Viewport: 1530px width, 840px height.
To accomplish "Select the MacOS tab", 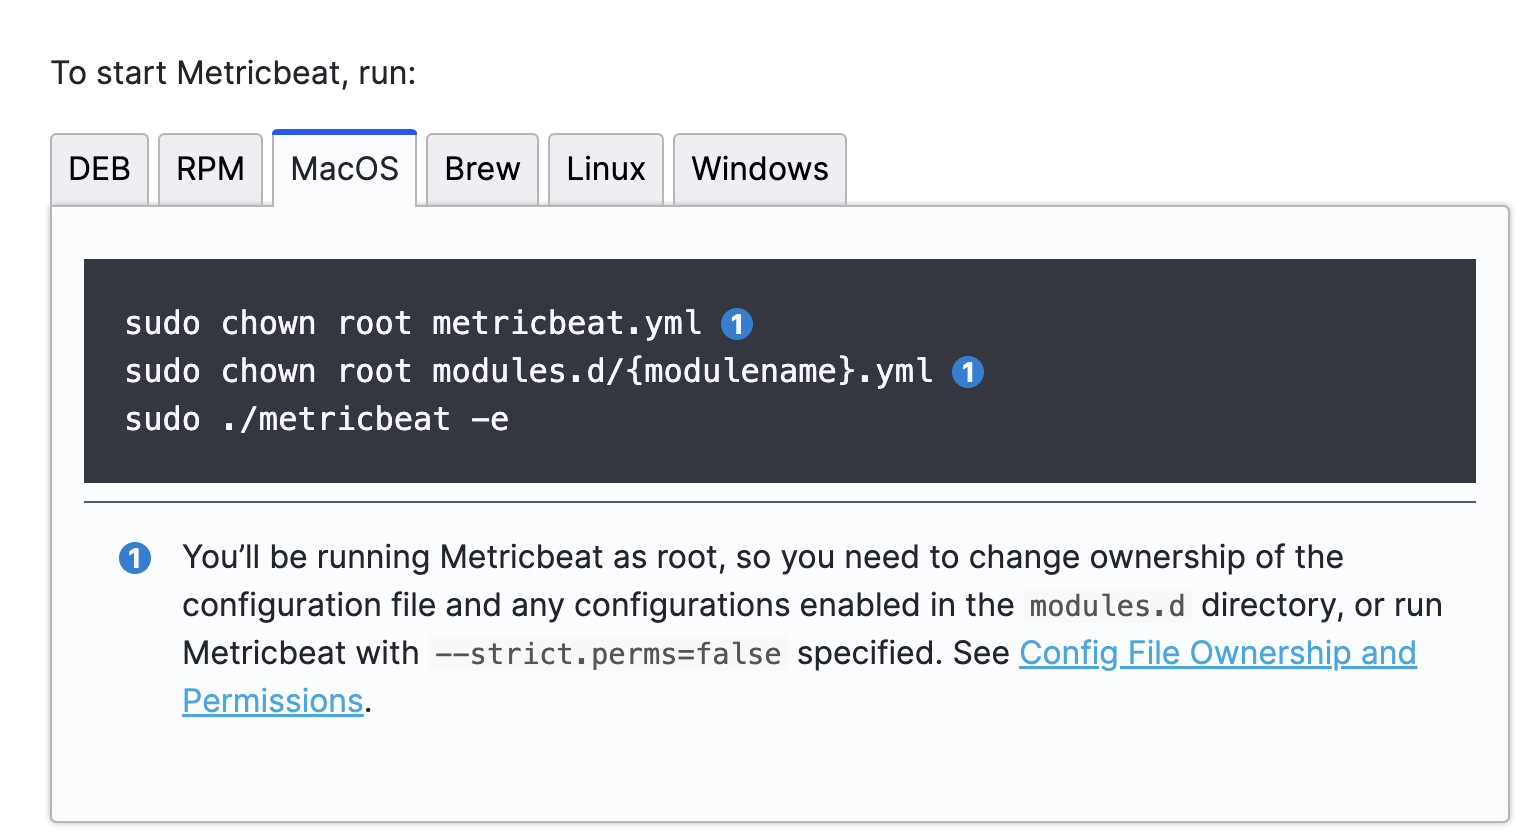I will pyautogui.click(x=344, y=169).
